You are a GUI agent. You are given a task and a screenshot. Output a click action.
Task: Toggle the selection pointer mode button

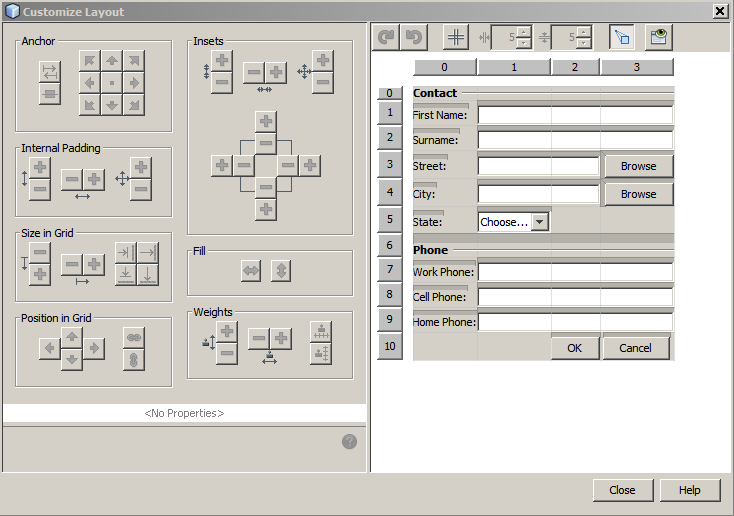pyautogui.click(x=622, y=37)
